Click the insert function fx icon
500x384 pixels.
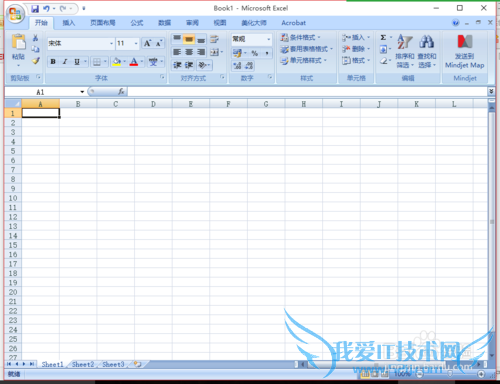coord(121,91)
